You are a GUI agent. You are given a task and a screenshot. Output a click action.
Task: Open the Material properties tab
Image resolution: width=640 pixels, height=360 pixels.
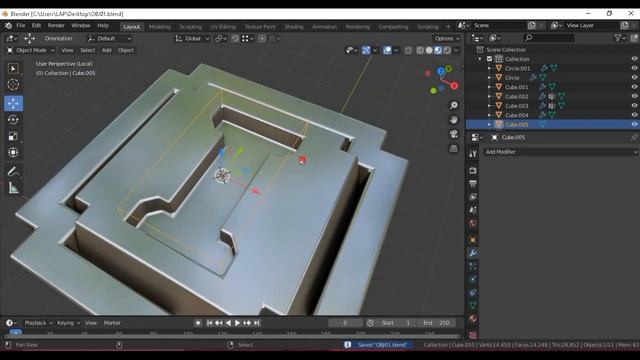473,319
